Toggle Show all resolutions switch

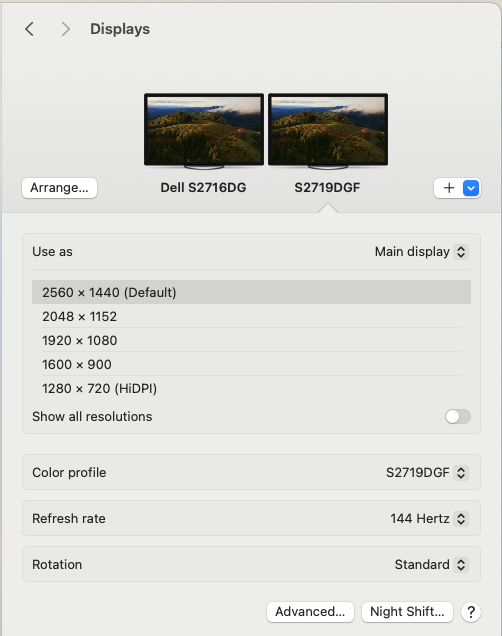pyautogui.click(x=458, y=416)
